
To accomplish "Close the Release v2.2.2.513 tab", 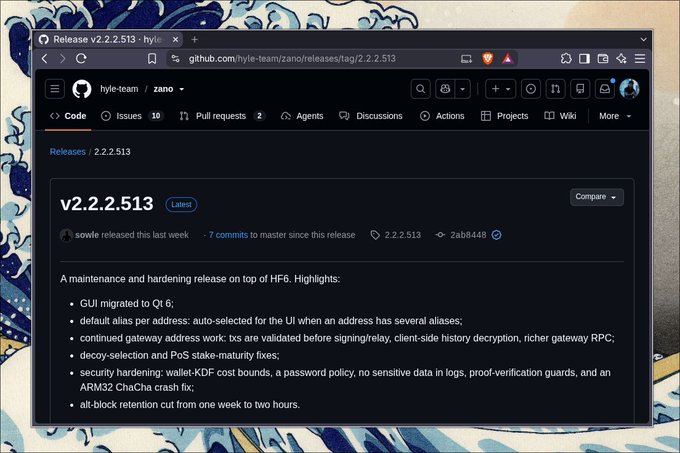I will [175, 39].
